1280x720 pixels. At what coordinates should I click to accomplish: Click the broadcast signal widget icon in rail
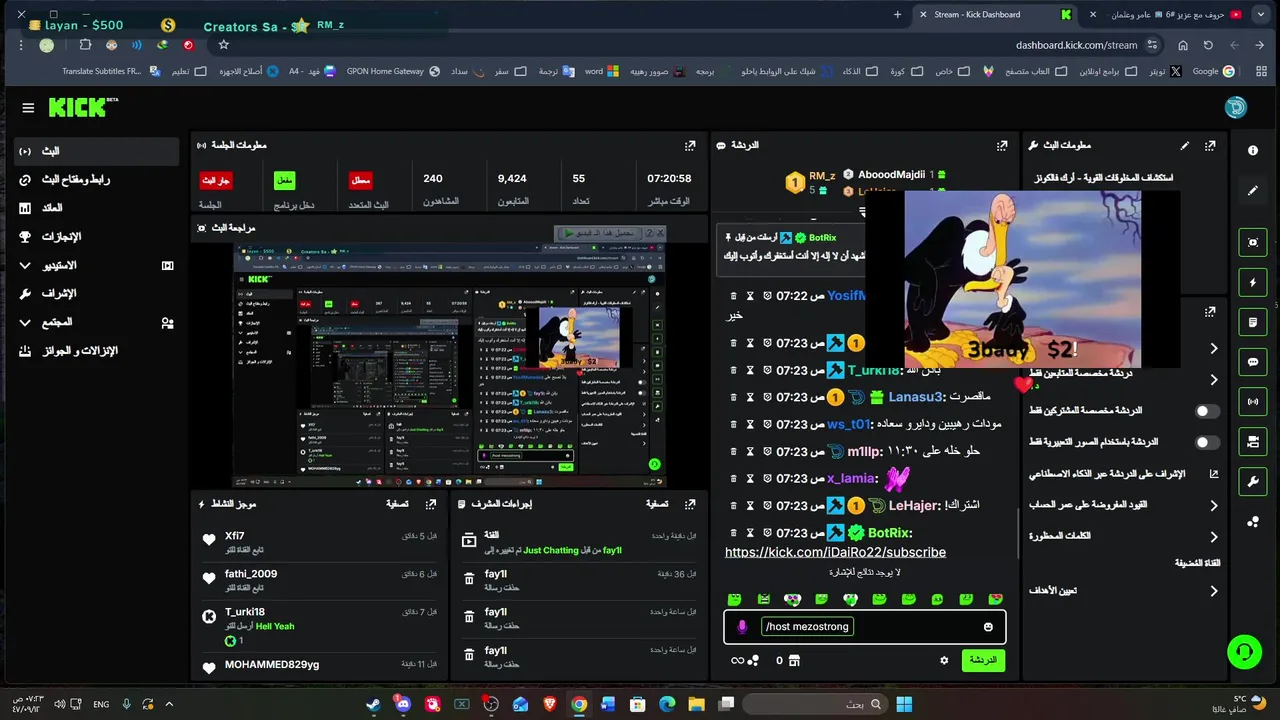coord(1253,401)
